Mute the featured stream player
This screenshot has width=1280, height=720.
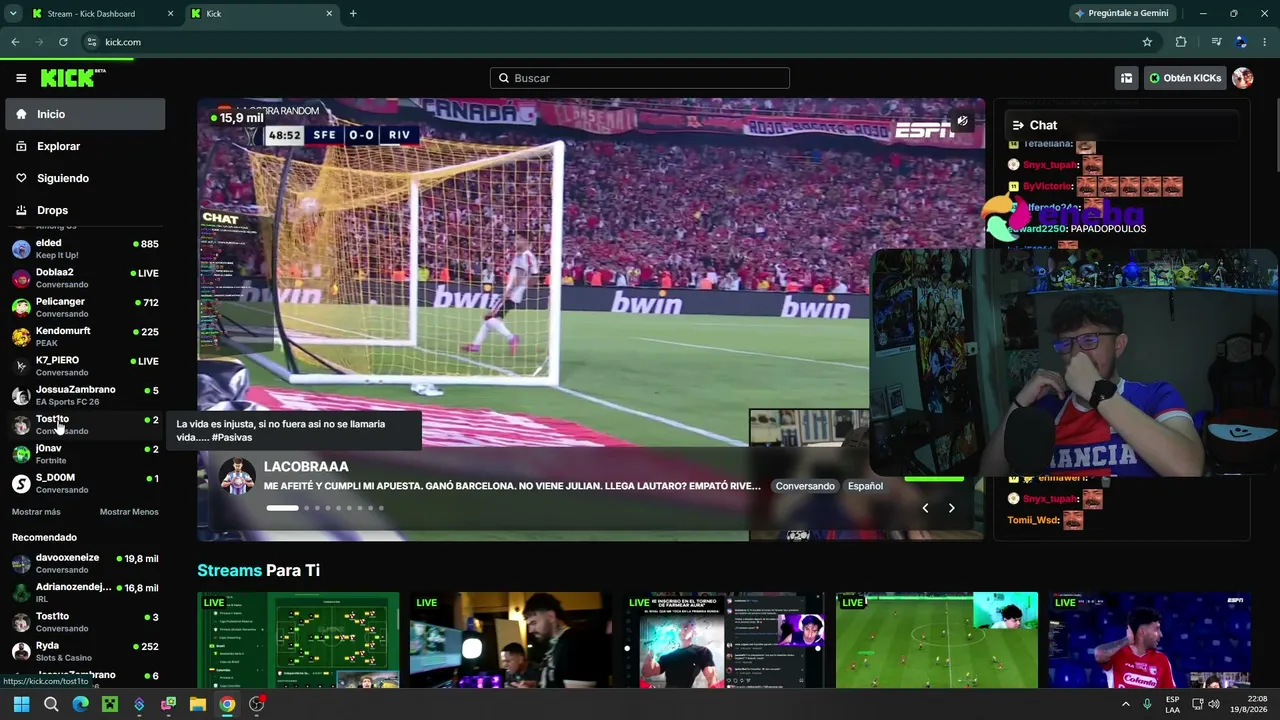pos(962,121)
